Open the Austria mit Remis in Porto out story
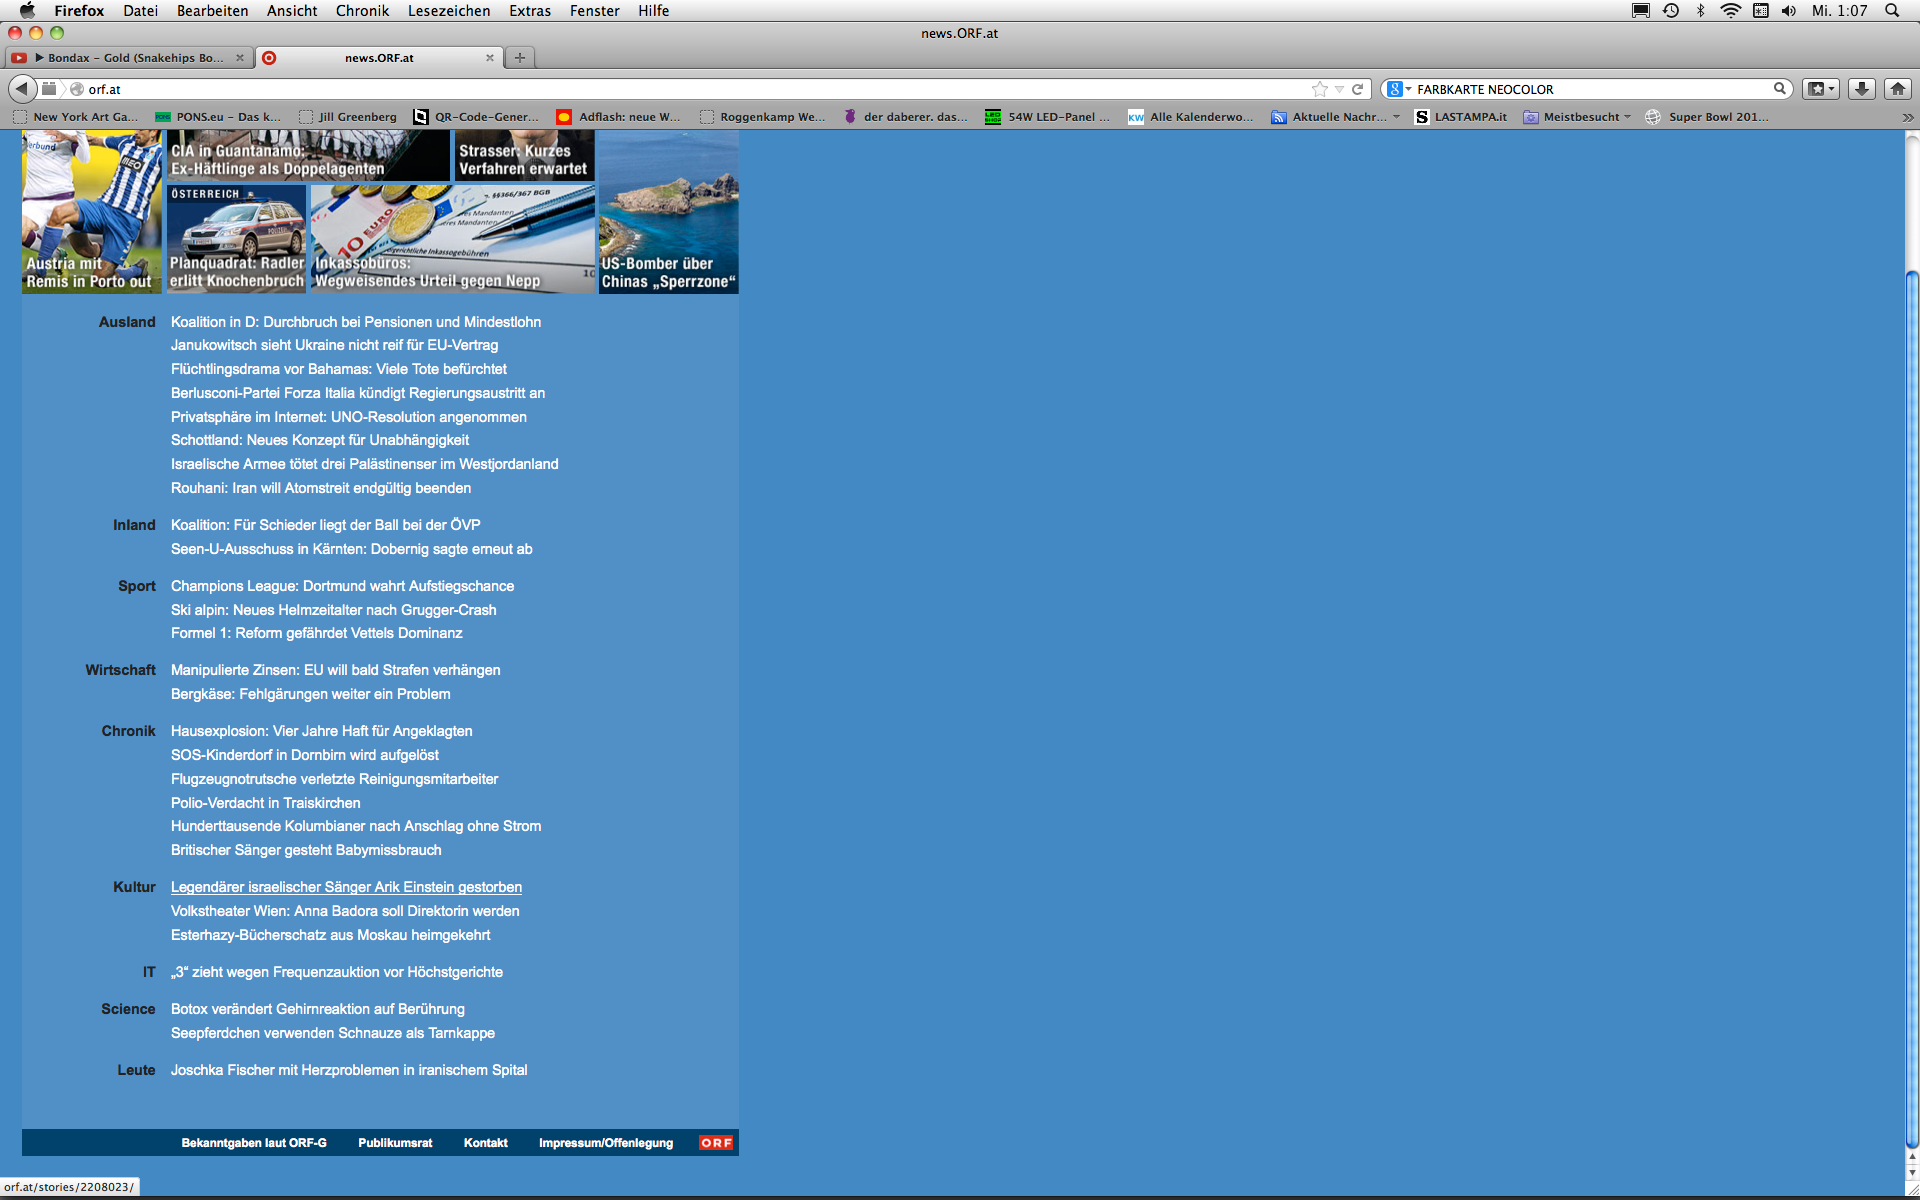 (x=92, y=212)
